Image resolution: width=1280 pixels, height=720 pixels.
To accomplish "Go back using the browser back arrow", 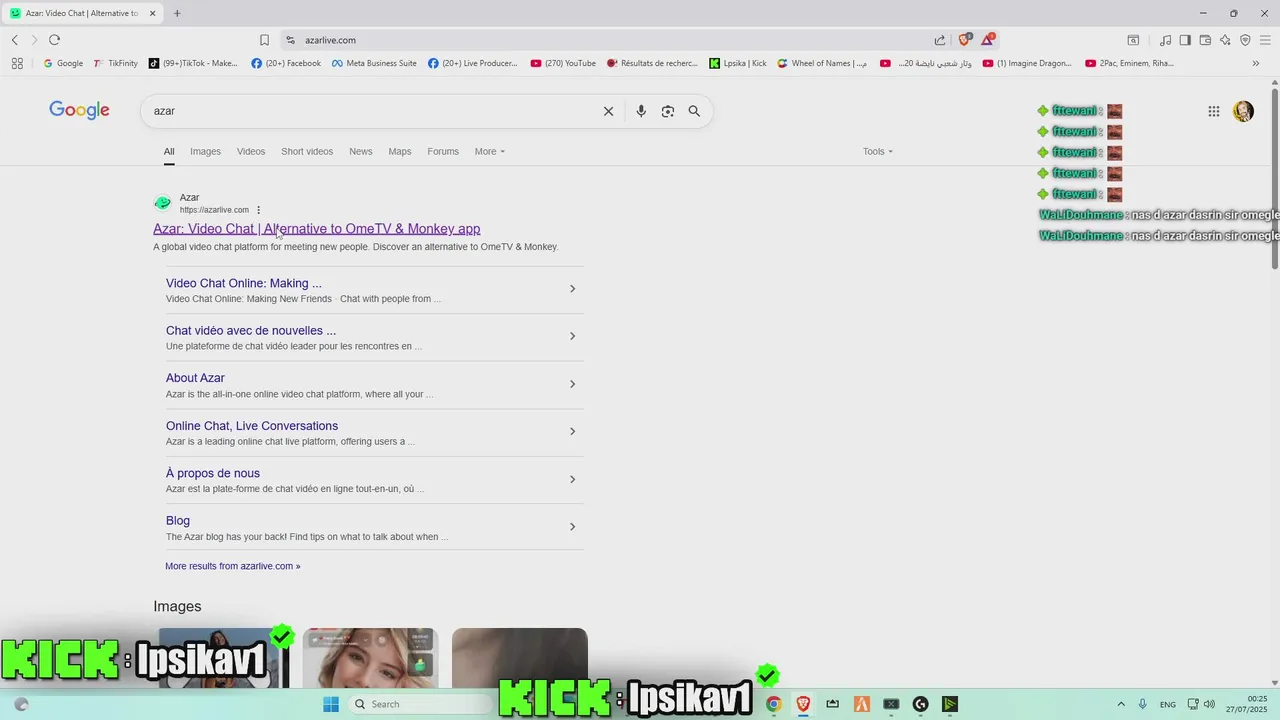I will point(14,40).
